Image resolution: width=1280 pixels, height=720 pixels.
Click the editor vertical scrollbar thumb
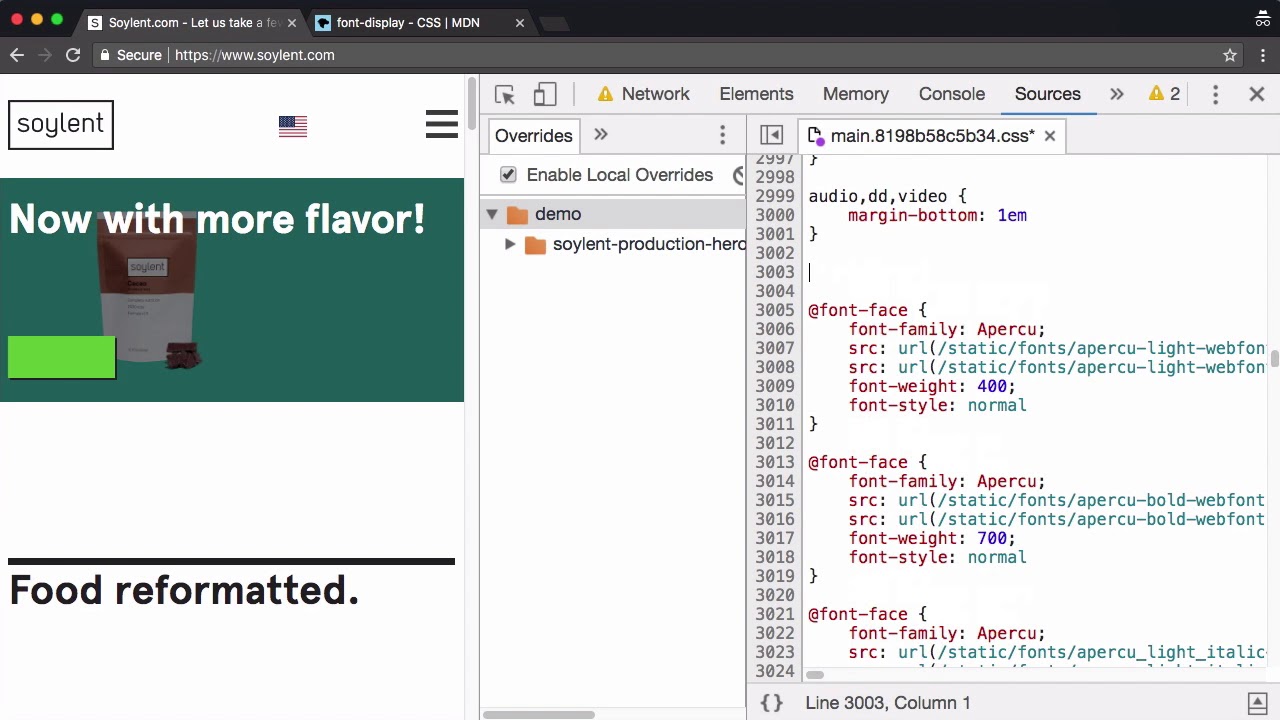pyautogui.click(x=1274, y=359)
